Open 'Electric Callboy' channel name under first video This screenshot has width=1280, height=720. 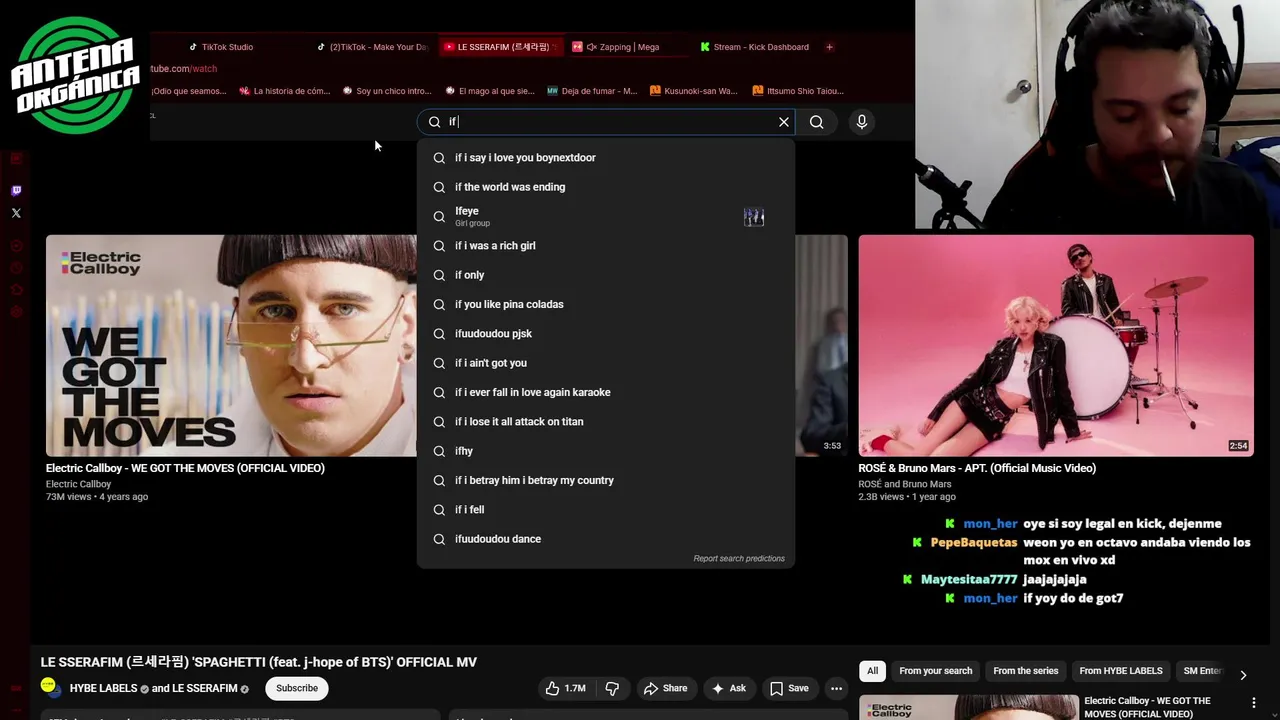coord(78,484)
